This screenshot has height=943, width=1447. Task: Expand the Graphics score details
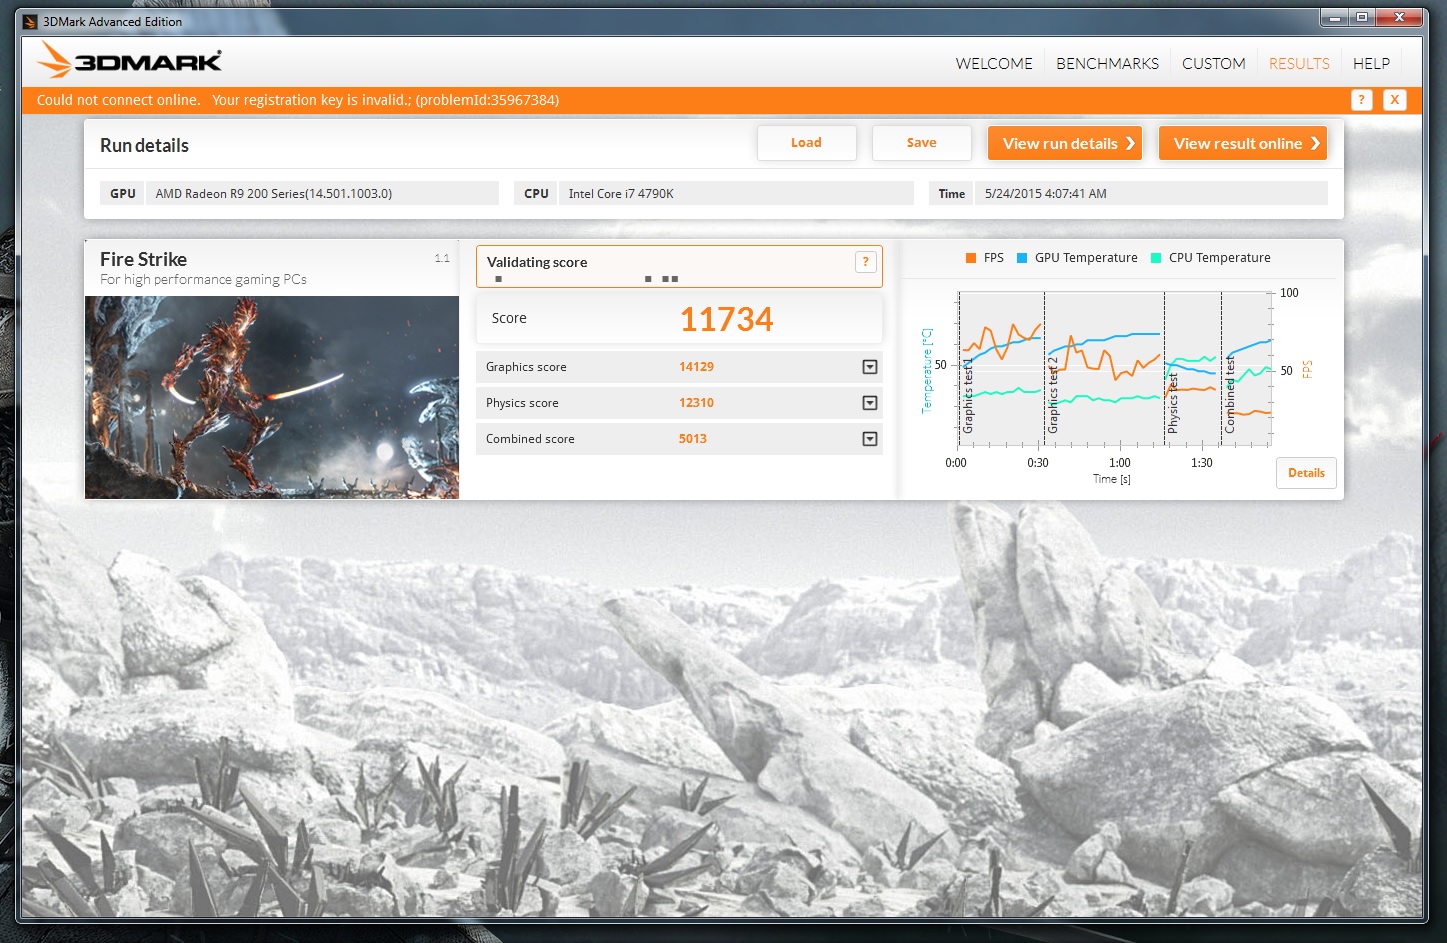tap(869, 367)
